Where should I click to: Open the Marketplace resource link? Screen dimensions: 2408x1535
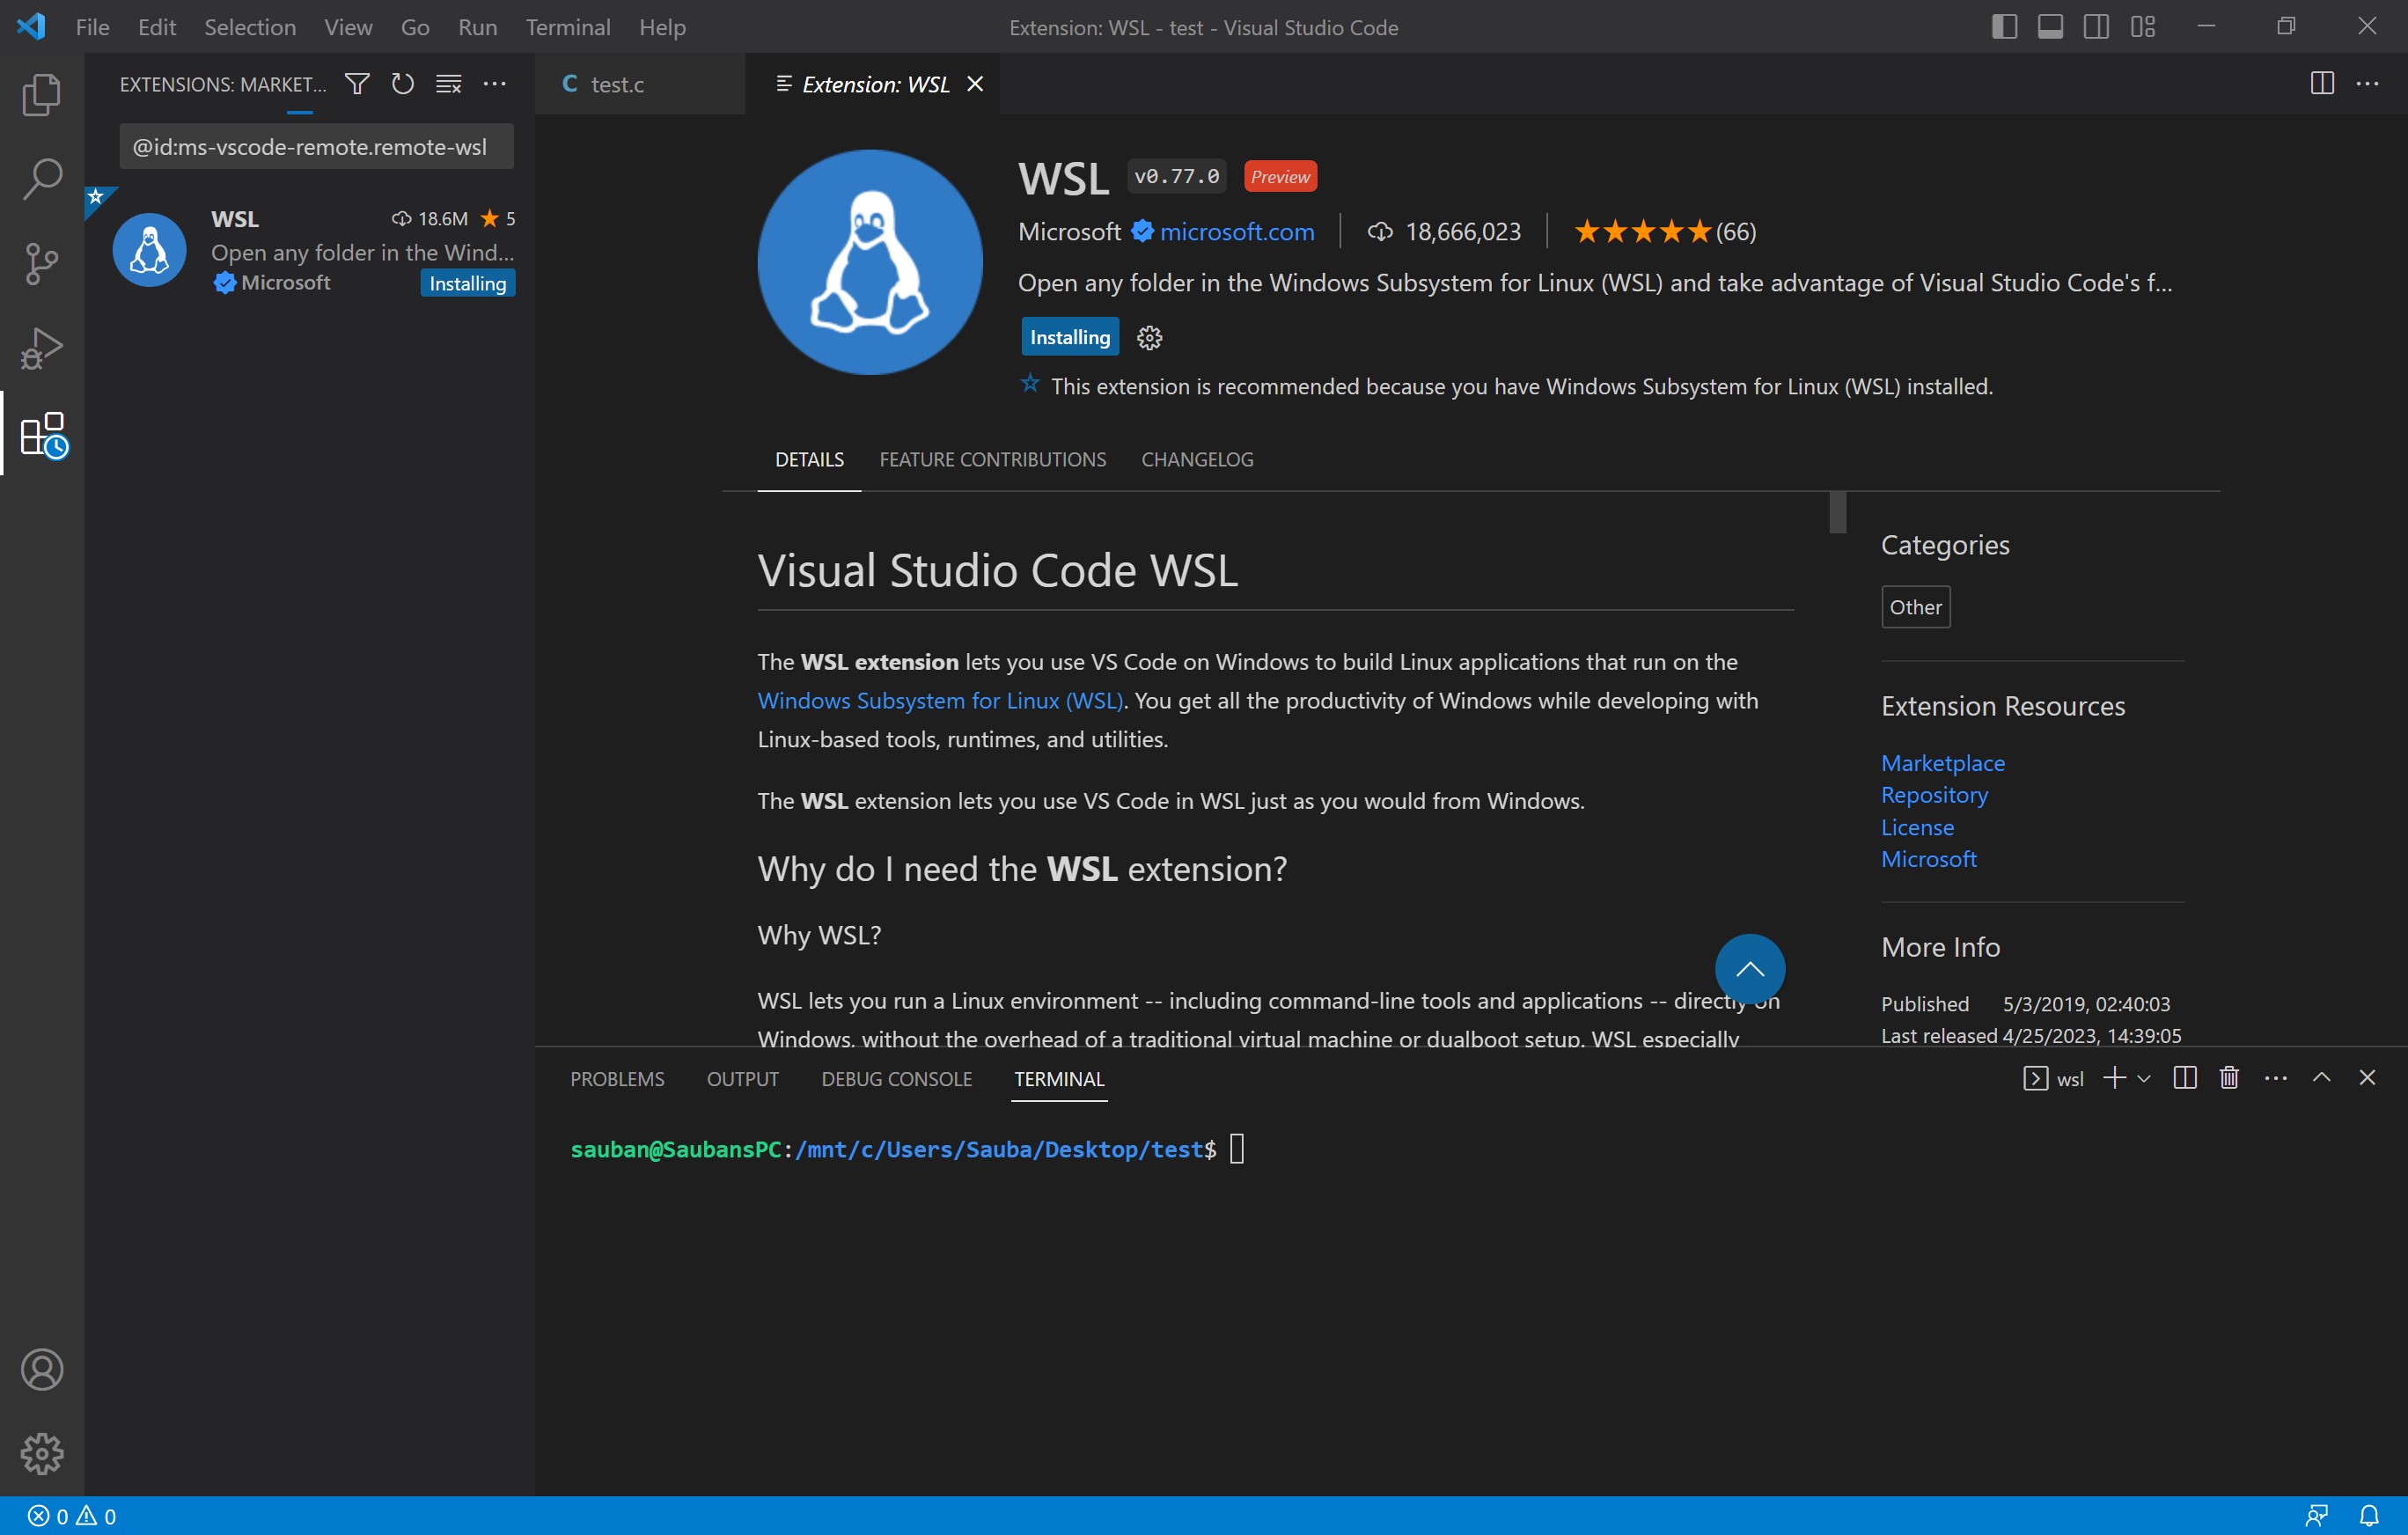point(1942,763)
